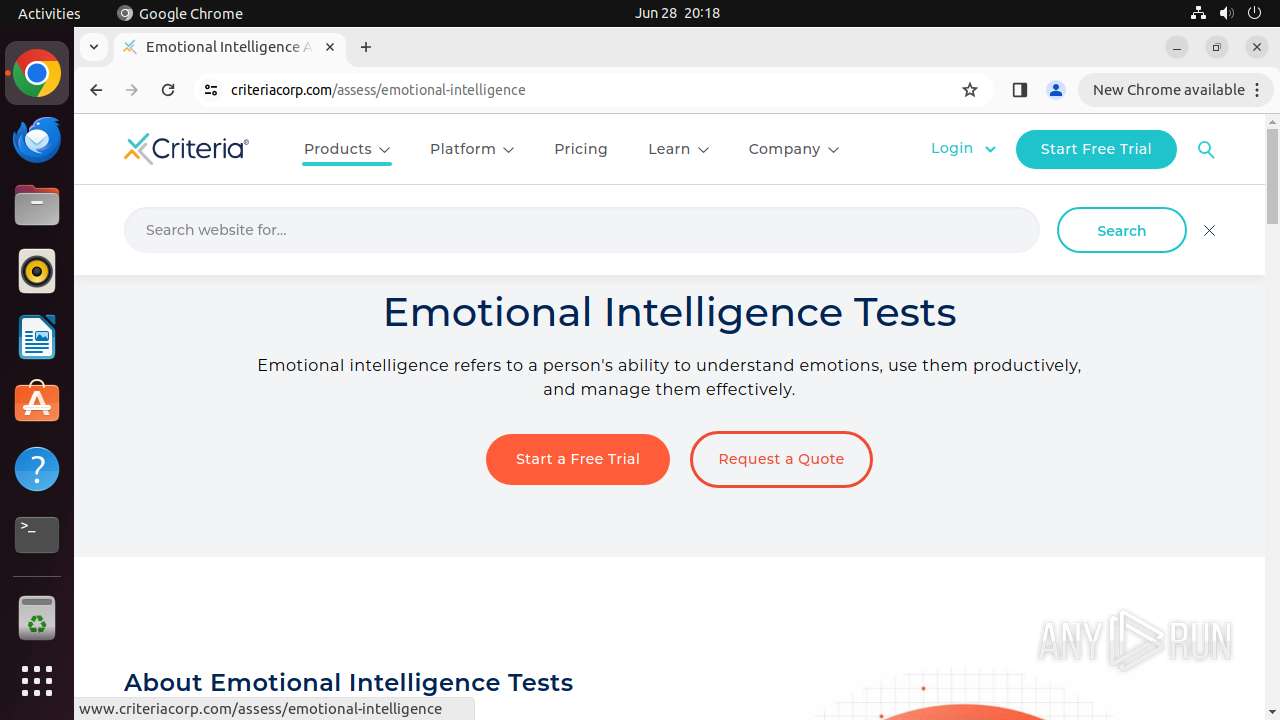The height and width of the screenshot is (720, 1280).
Task: Select the Emotional Intelligence browser tab
Action: click(x=228, y=47)
